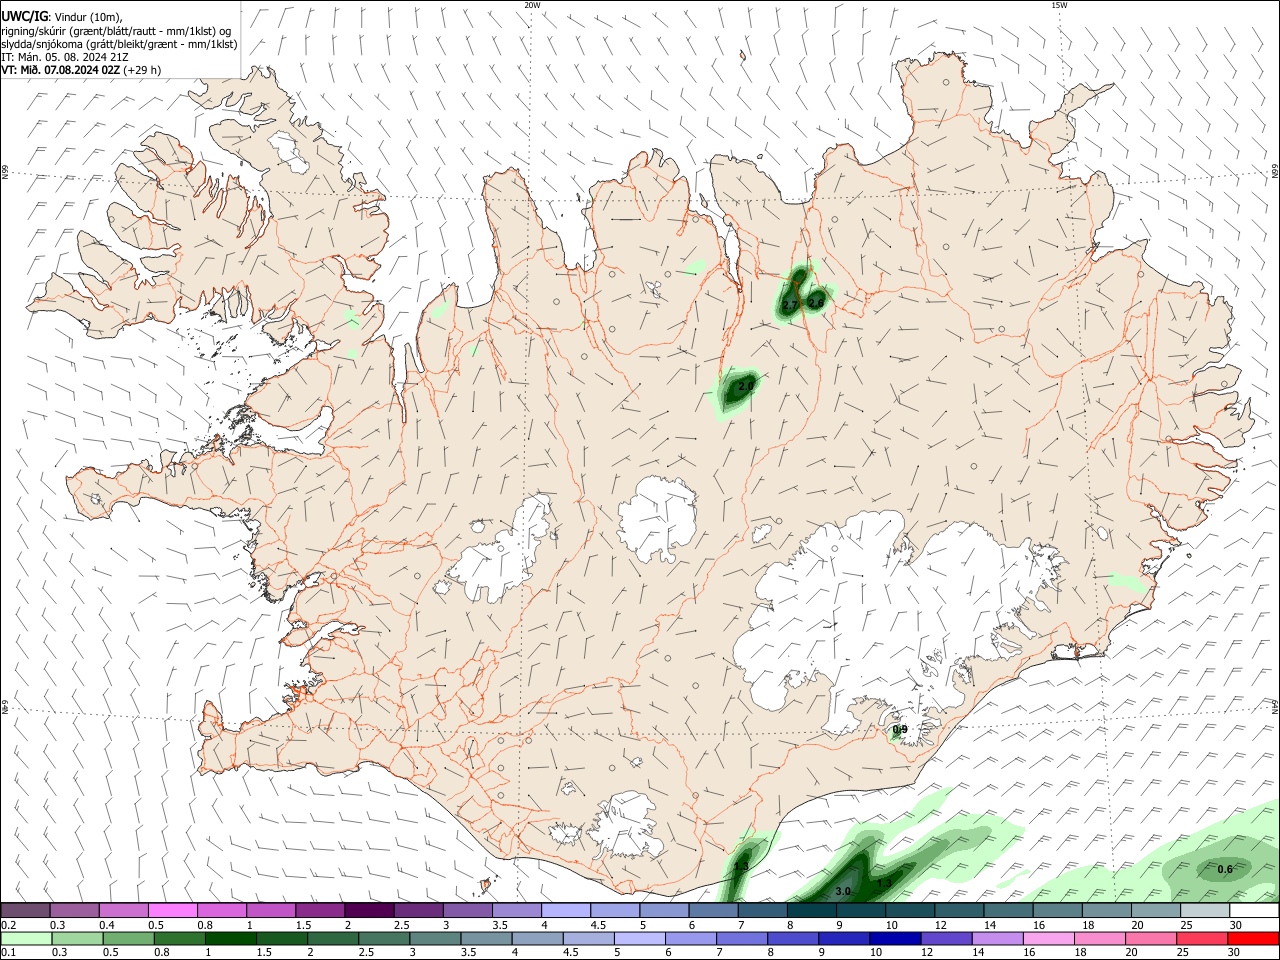Image resolution: width=1280 pixels, height=960 pixels.
Task: Click the '2.7' precipitation value on the map
Action: (790, 304)
